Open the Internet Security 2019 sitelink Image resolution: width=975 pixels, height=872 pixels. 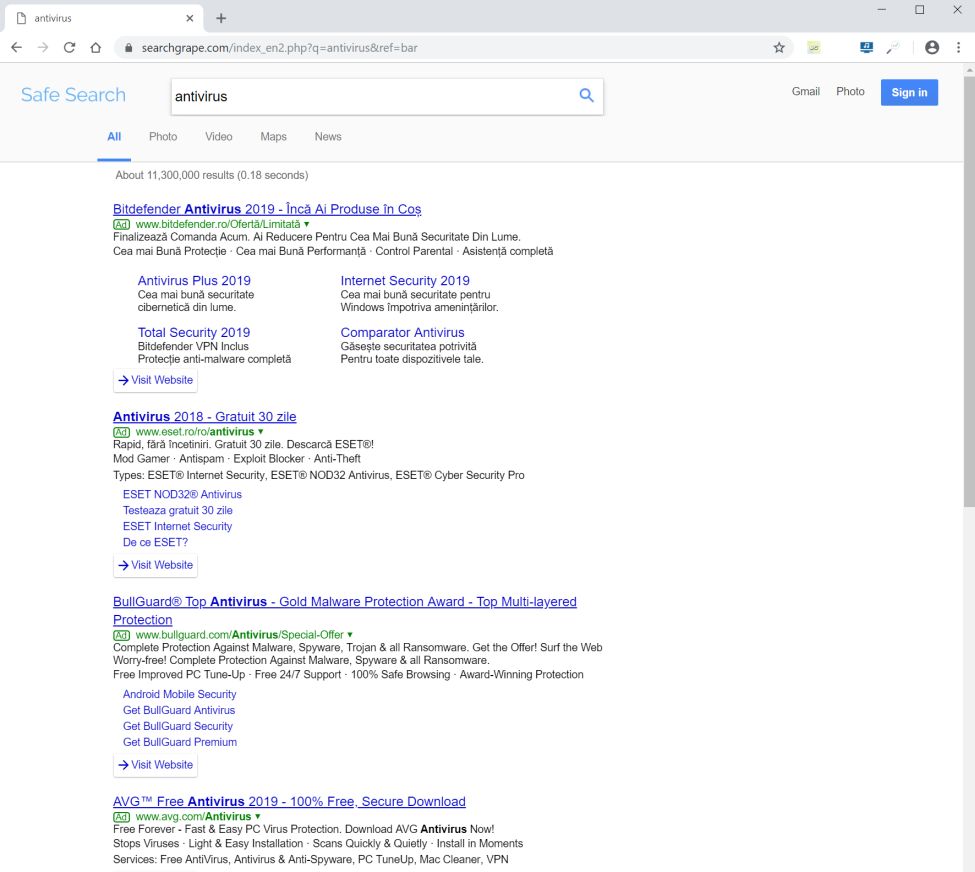(x=405, y=281)
